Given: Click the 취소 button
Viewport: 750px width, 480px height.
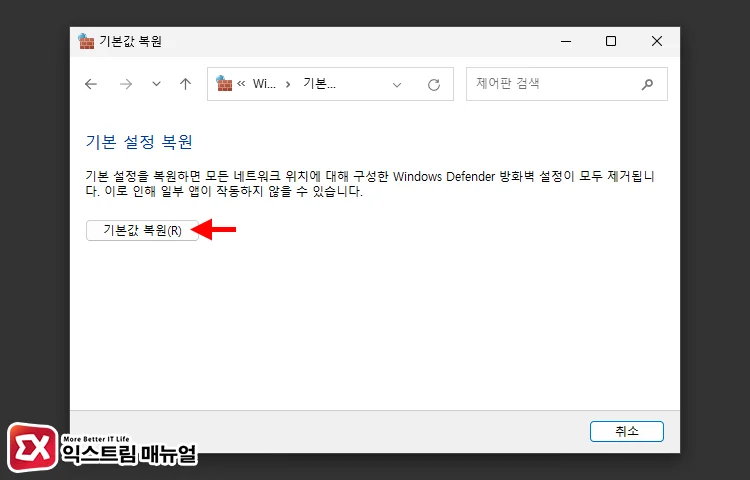Looking at the screenshot, I should [627, 431].
